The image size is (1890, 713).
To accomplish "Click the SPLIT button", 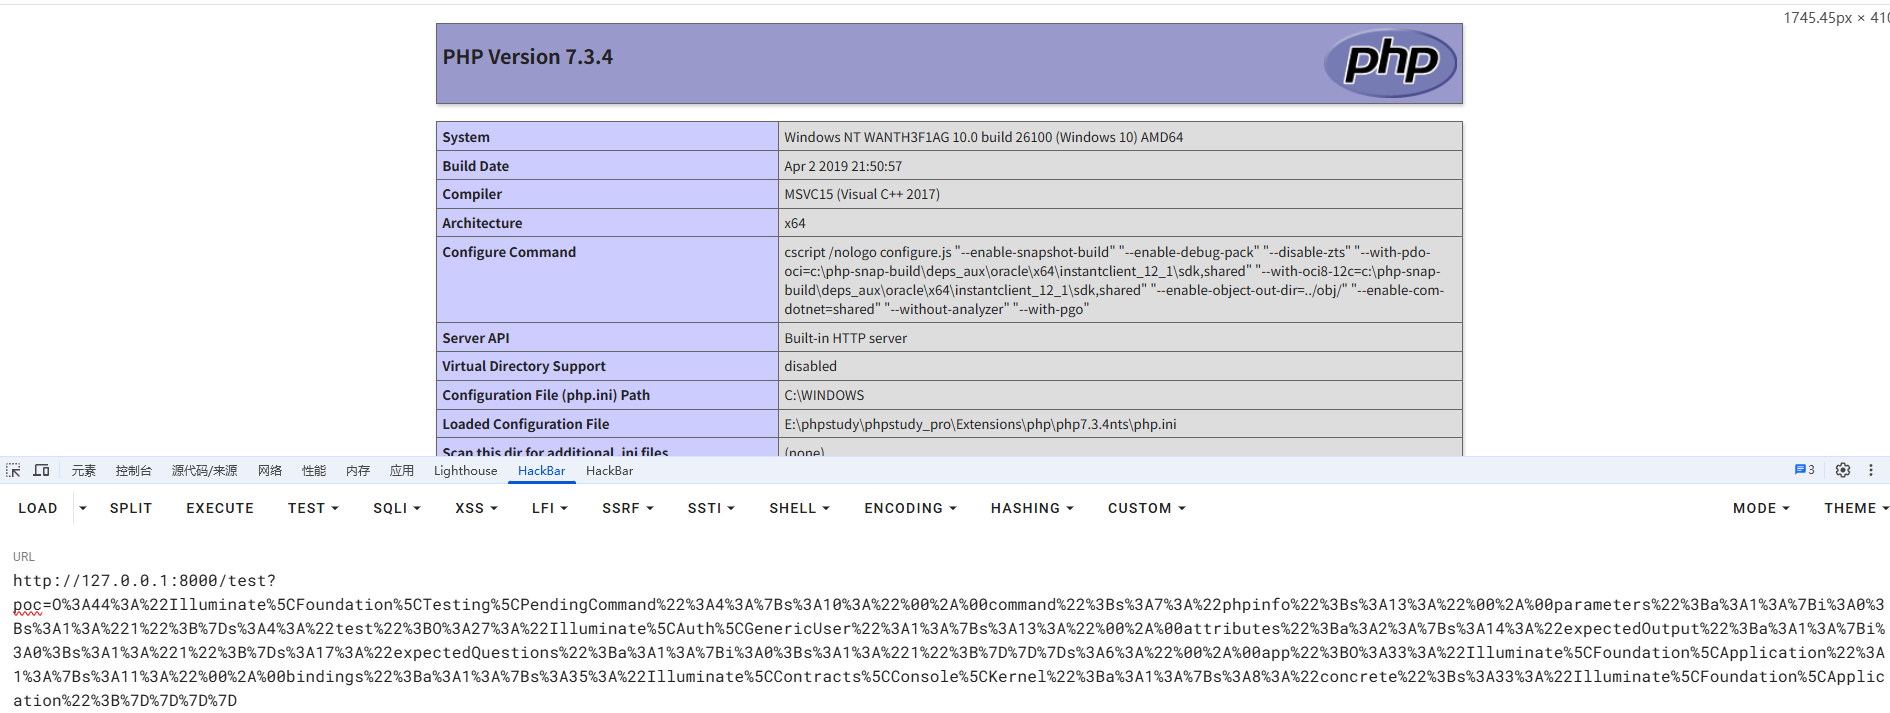I will click(131, 508).
